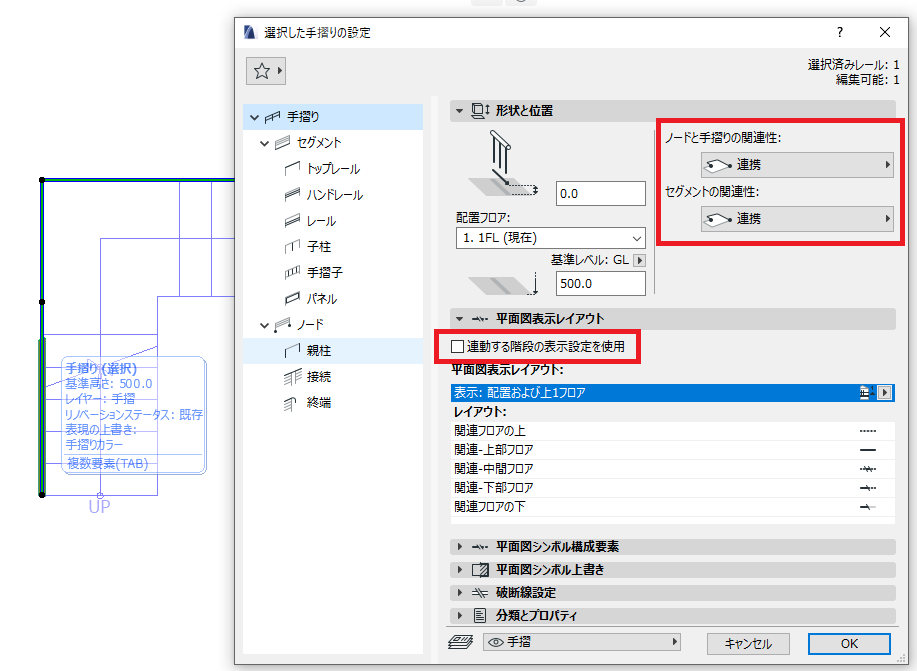Screen dimensions: 917x671
Task: Enable 連動する階段の表示設定を使用 checkbox
Action: pyautogui.click(x=457, y=347)
